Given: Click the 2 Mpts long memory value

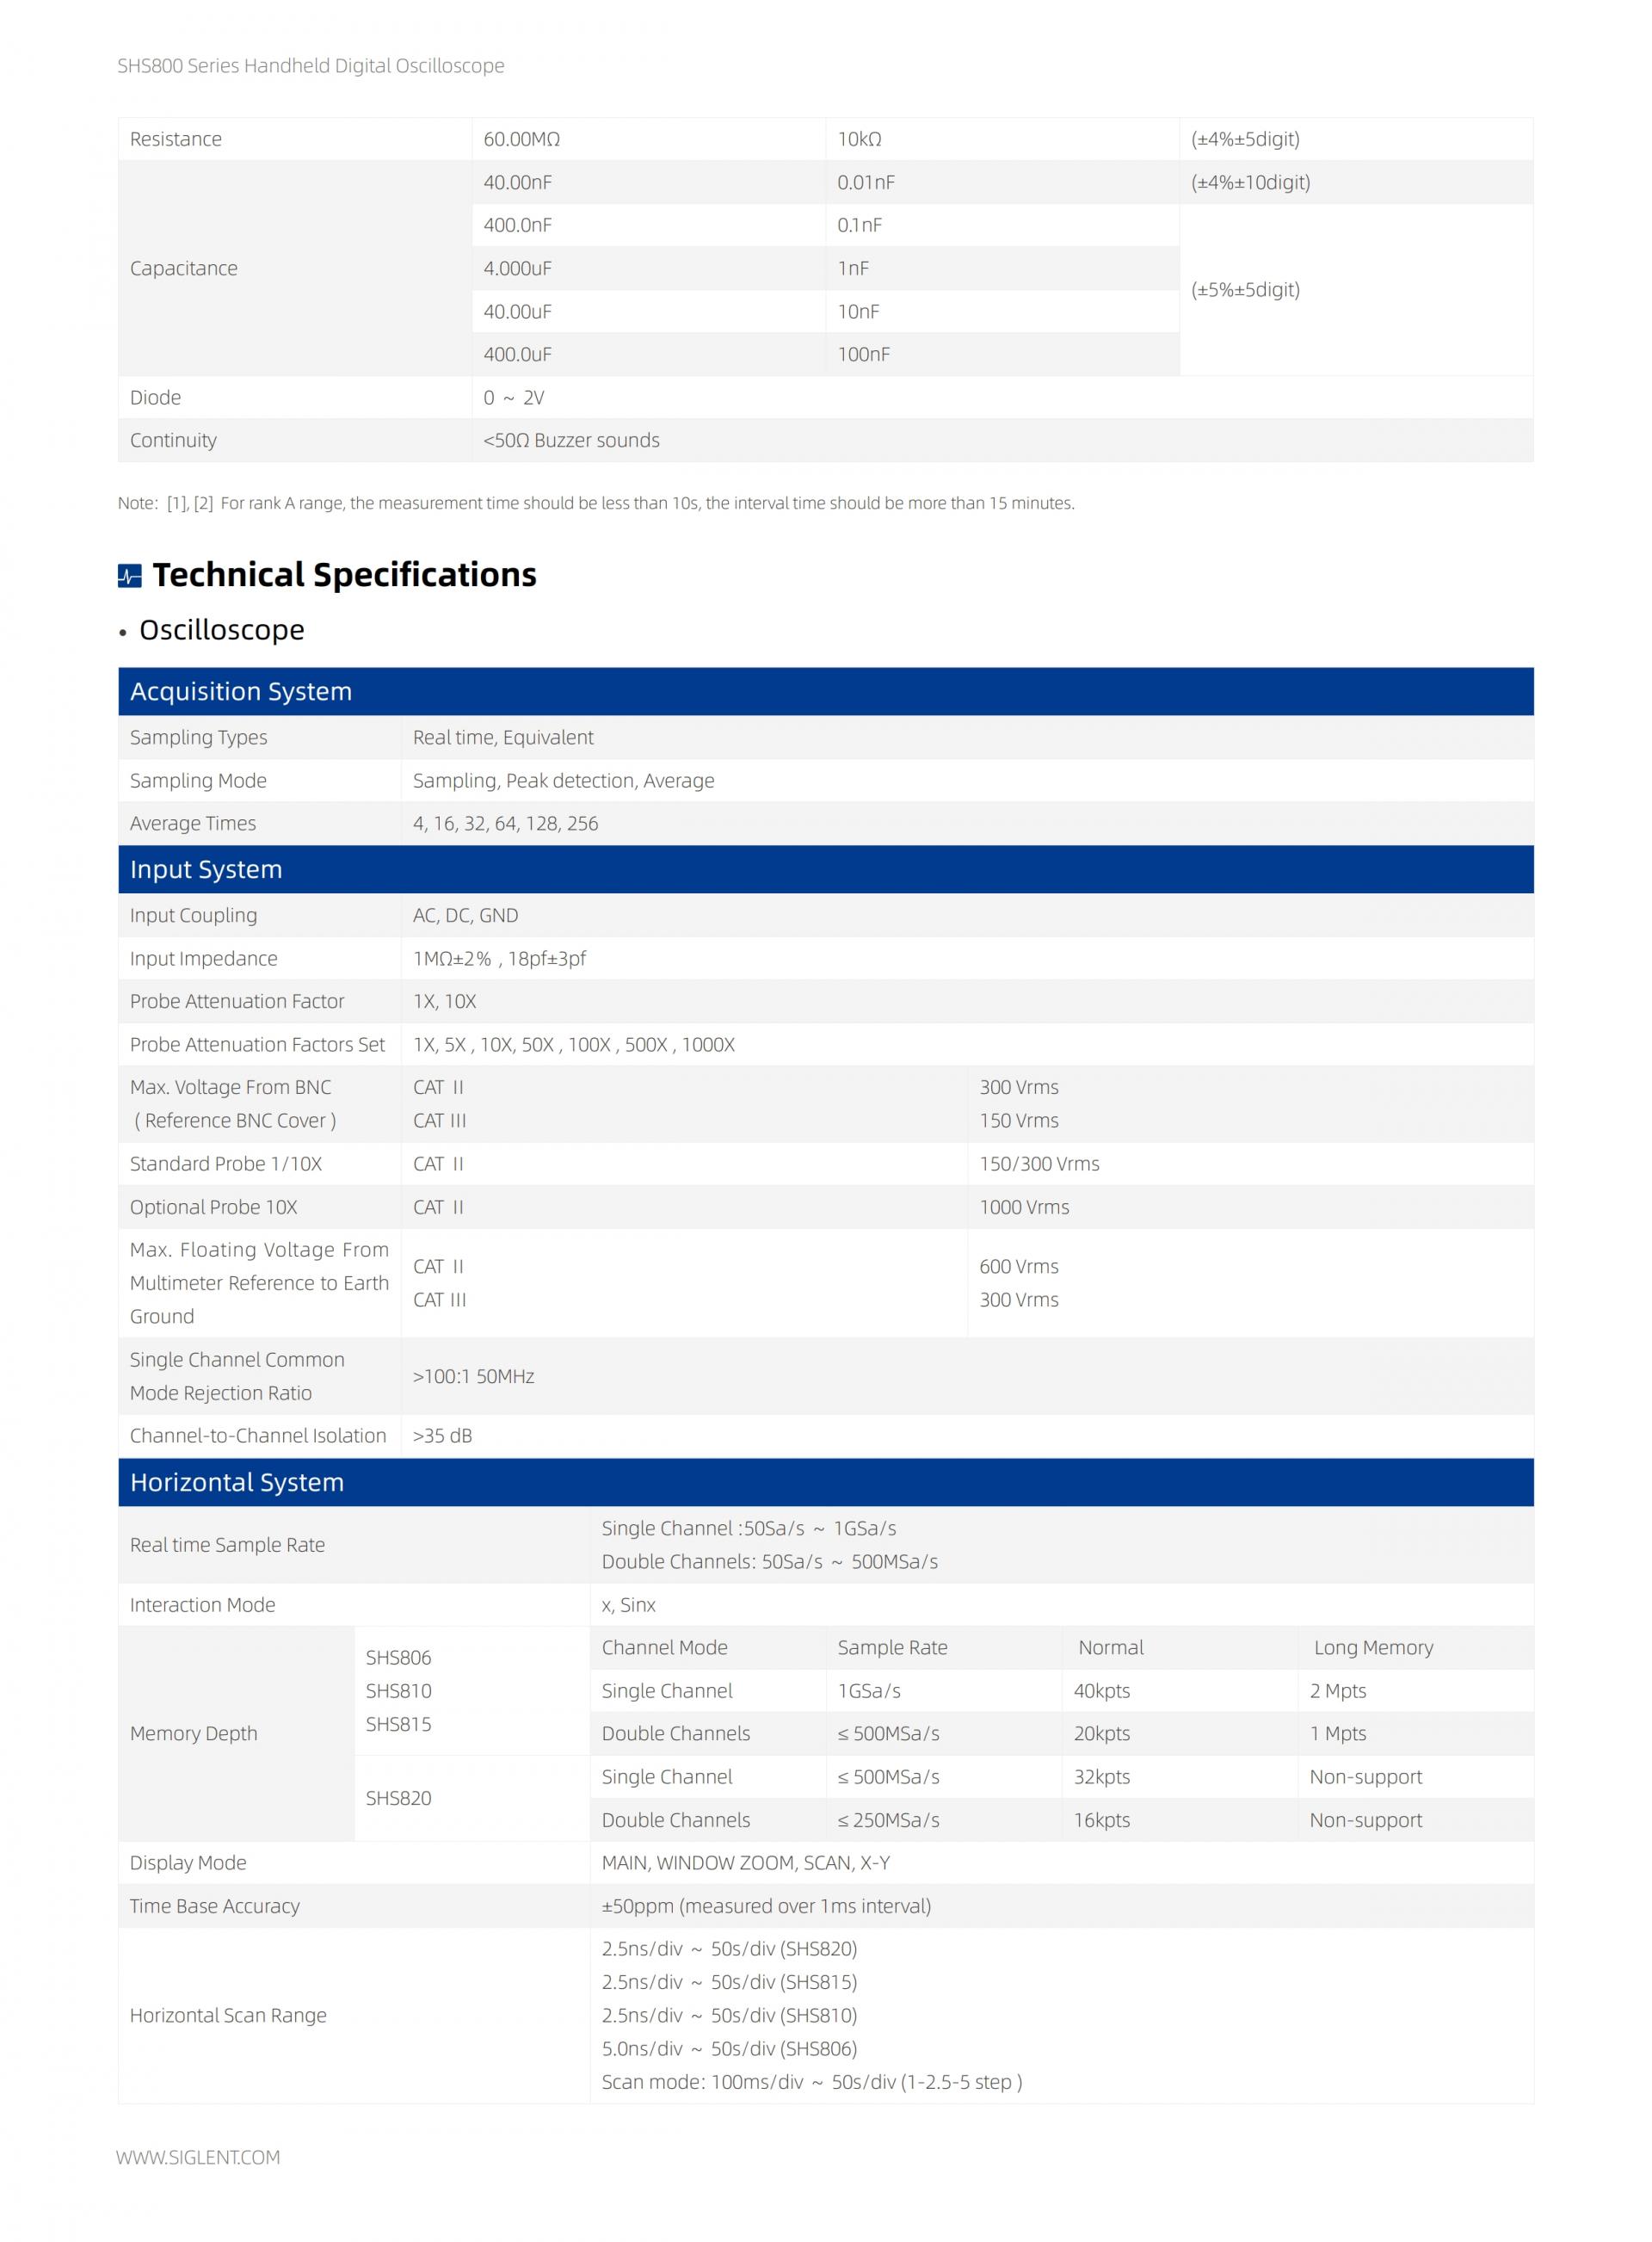Looking at the screenshot, I should tap(1338, 1690).
